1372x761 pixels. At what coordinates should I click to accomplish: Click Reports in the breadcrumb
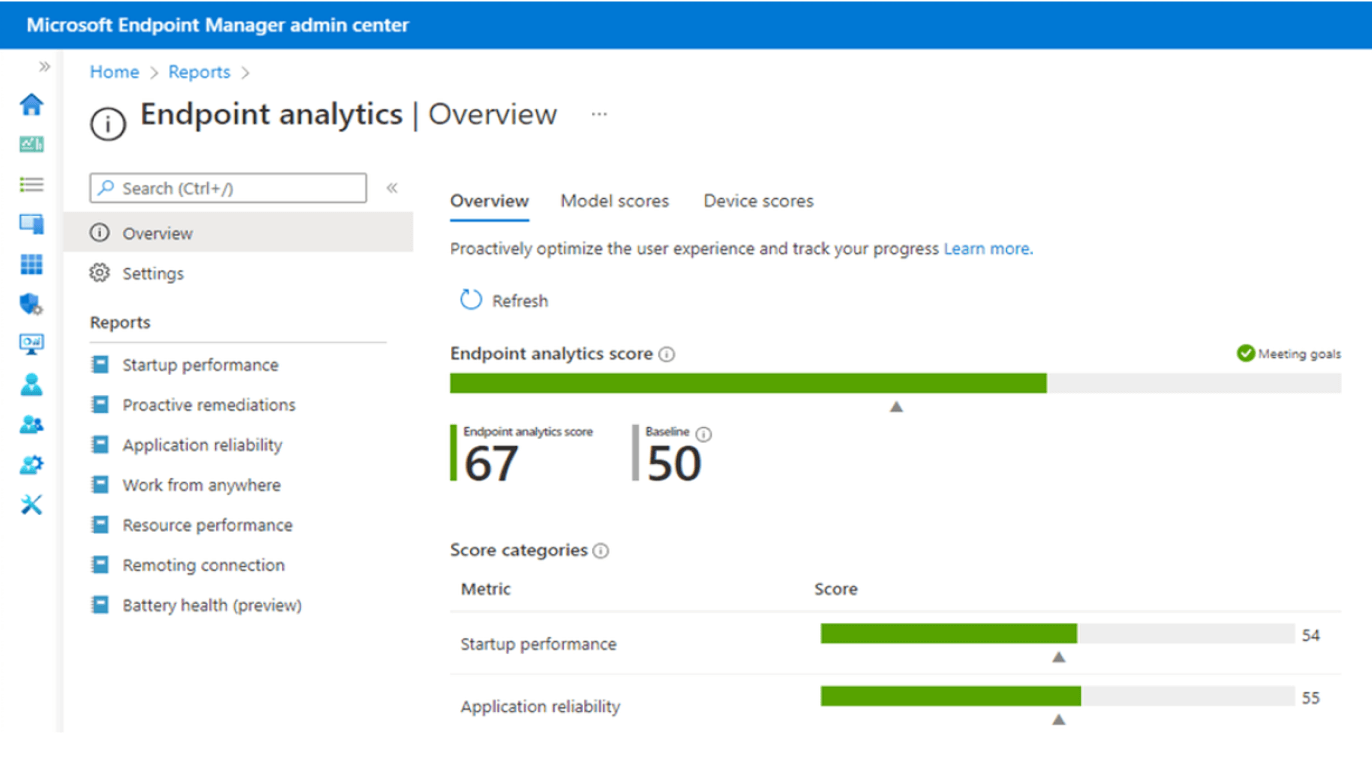[x=199, y=72]
